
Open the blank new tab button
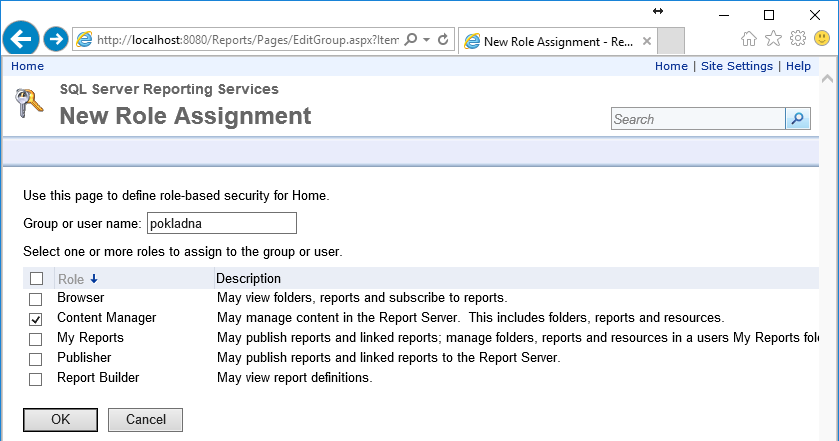(672, 41)
